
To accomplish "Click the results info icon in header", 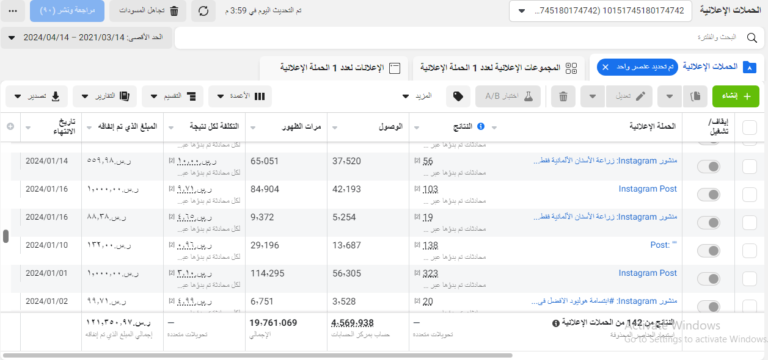I will (x=480, y=126).
